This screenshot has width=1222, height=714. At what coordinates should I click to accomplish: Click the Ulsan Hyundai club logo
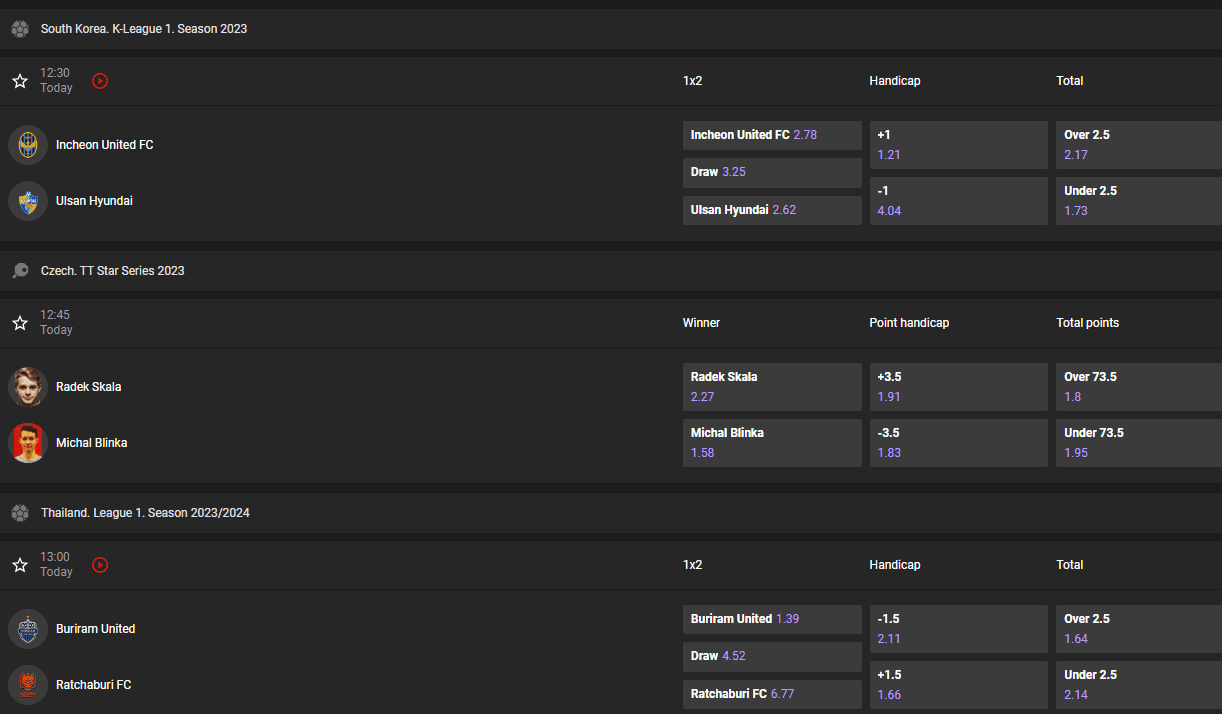click(28, 201)
